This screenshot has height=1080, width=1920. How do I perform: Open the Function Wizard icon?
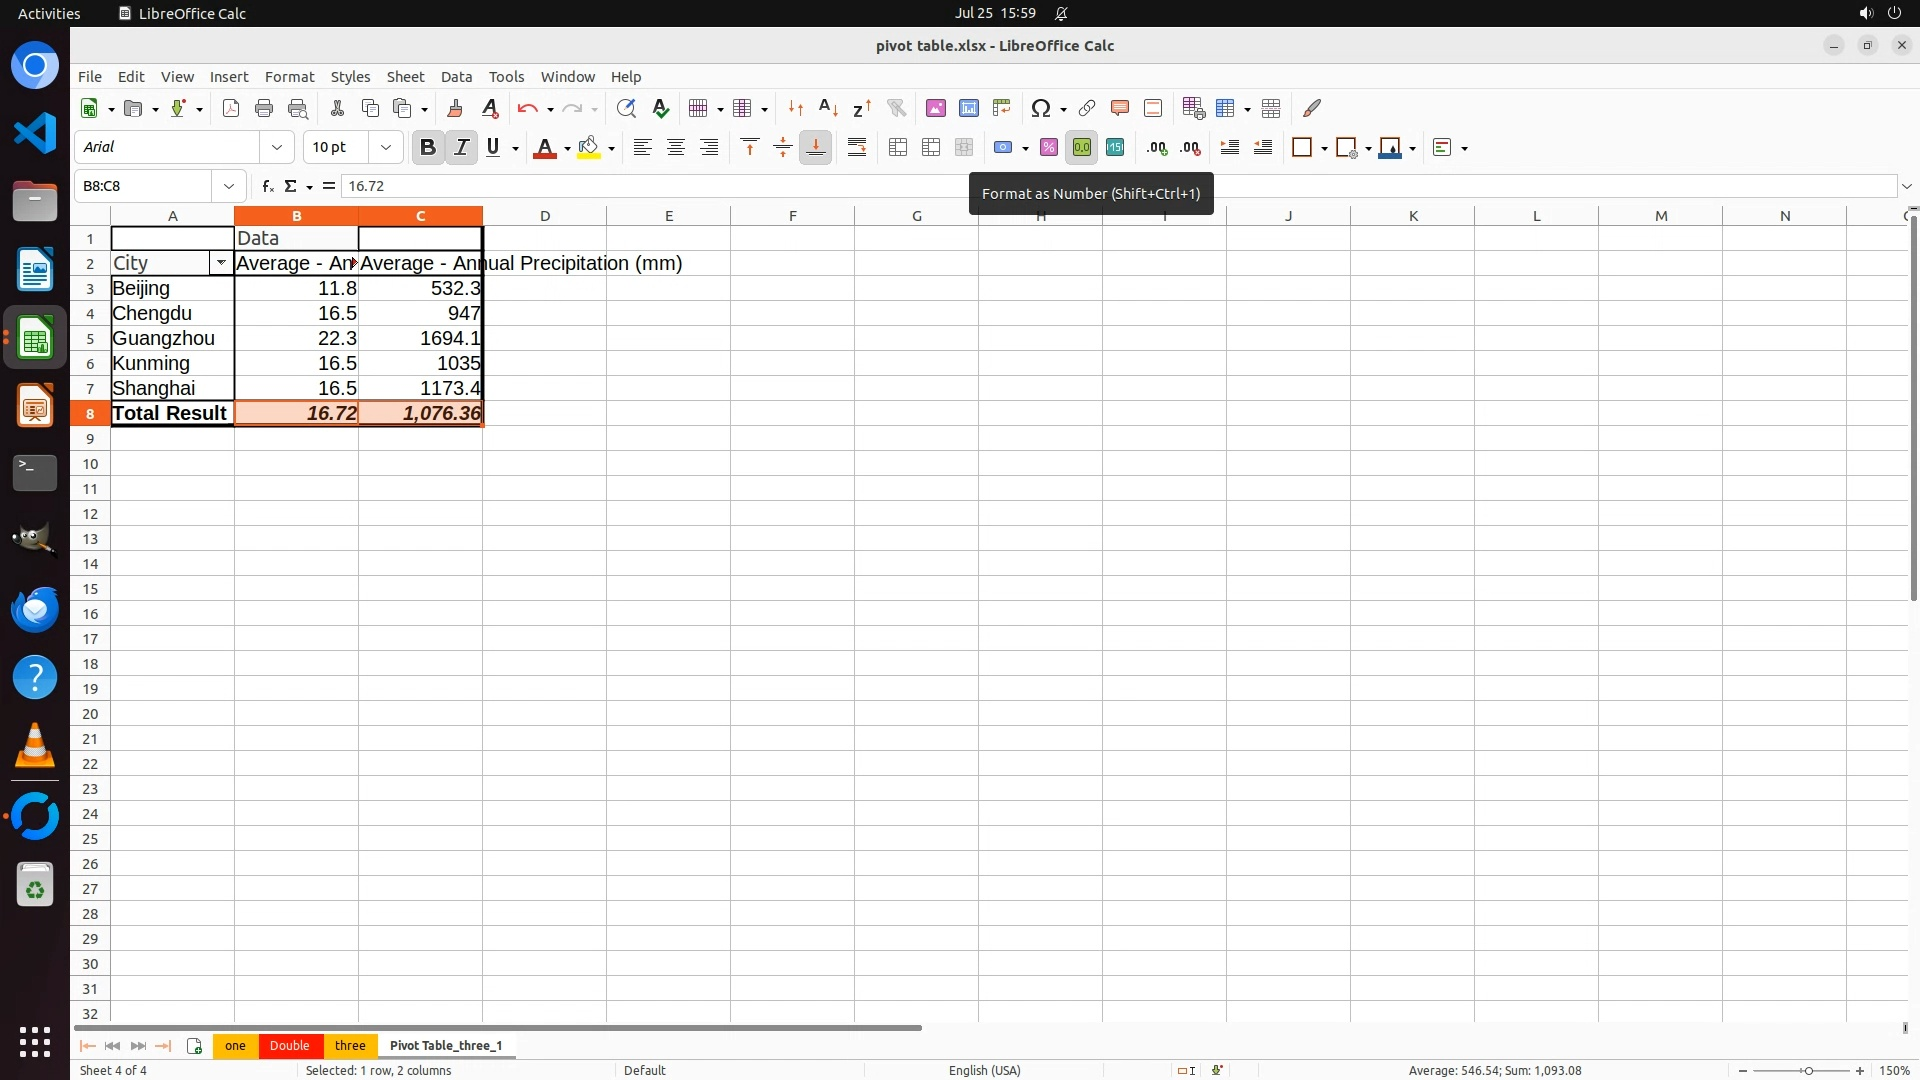(267, 186)
